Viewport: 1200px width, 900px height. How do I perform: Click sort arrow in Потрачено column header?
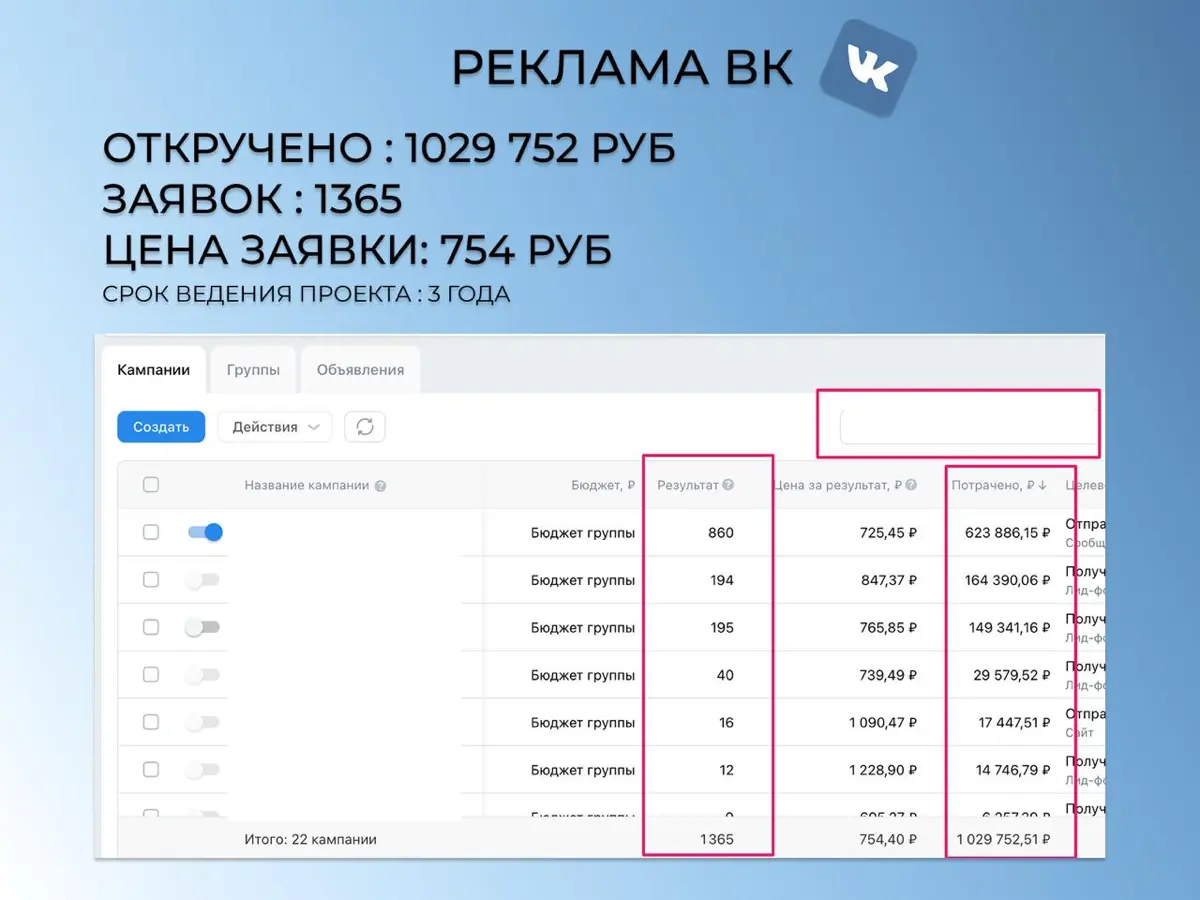point(1043,485)
